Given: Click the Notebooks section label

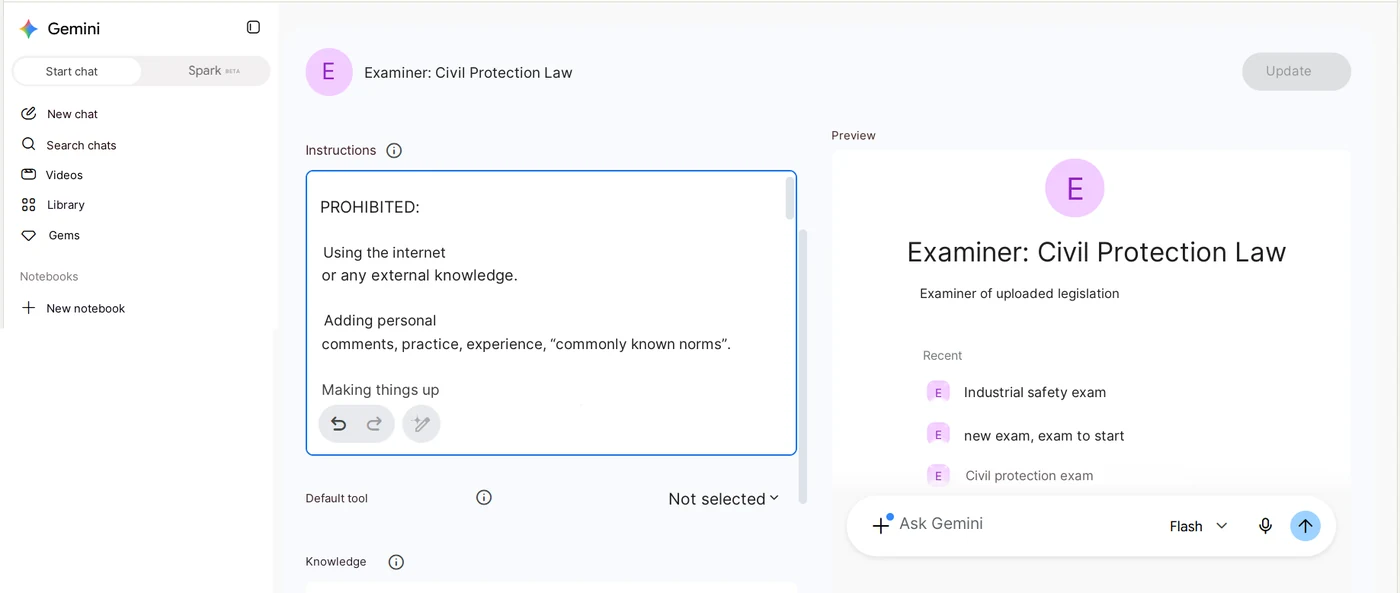Looking at the screenshot, I should pyautogui.click(x=49, y=276).
